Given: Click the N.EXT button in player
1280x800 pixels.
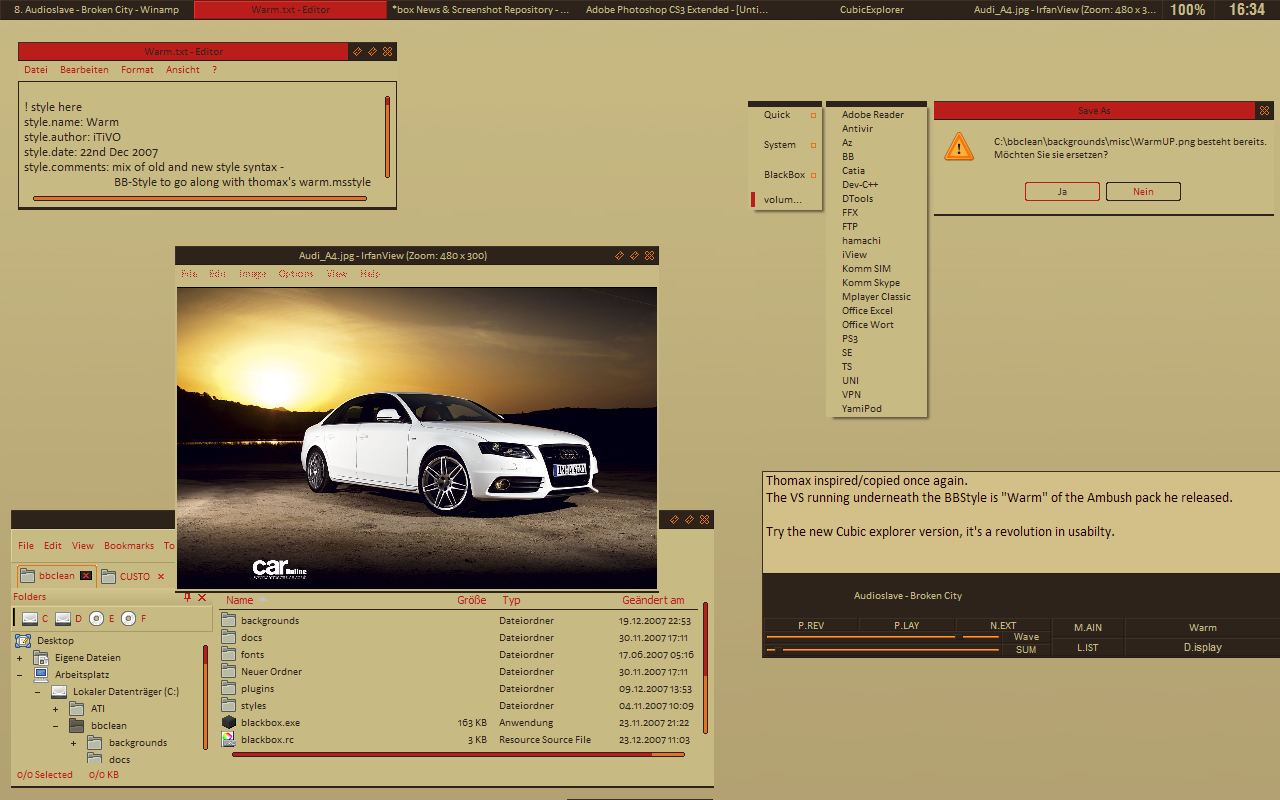Looking at the screenshot, I should pyautogui.click(x=1003, y=626).
